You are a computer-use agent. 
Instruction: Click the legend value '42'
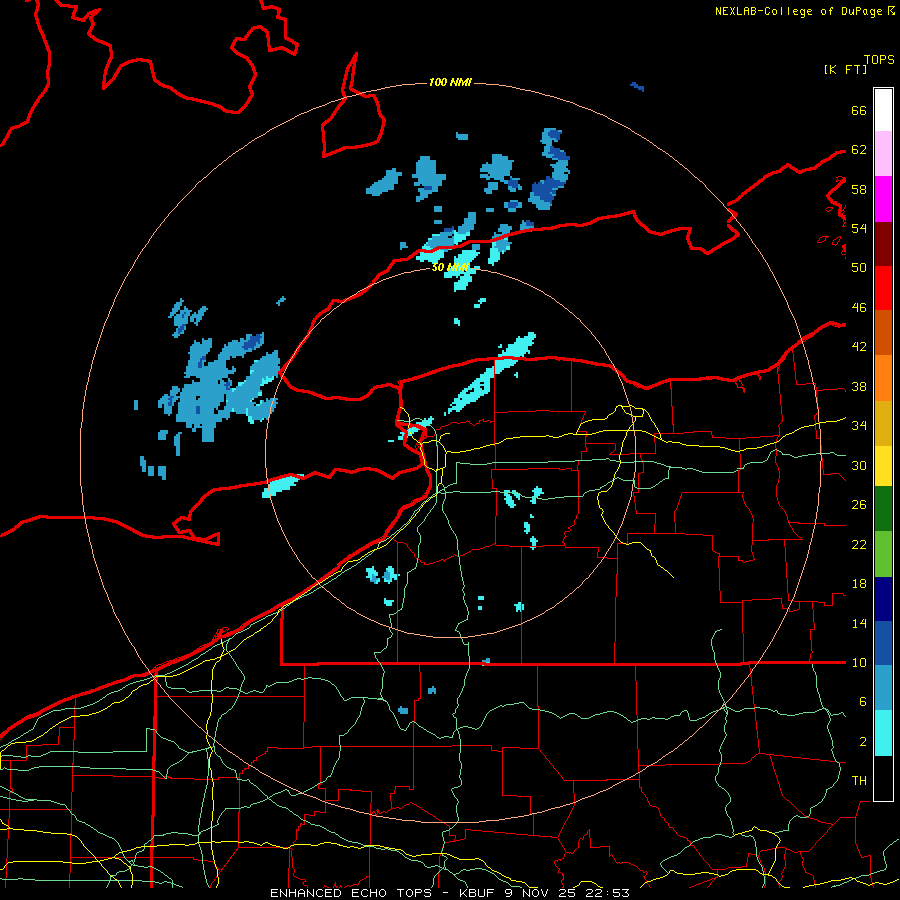859,346
